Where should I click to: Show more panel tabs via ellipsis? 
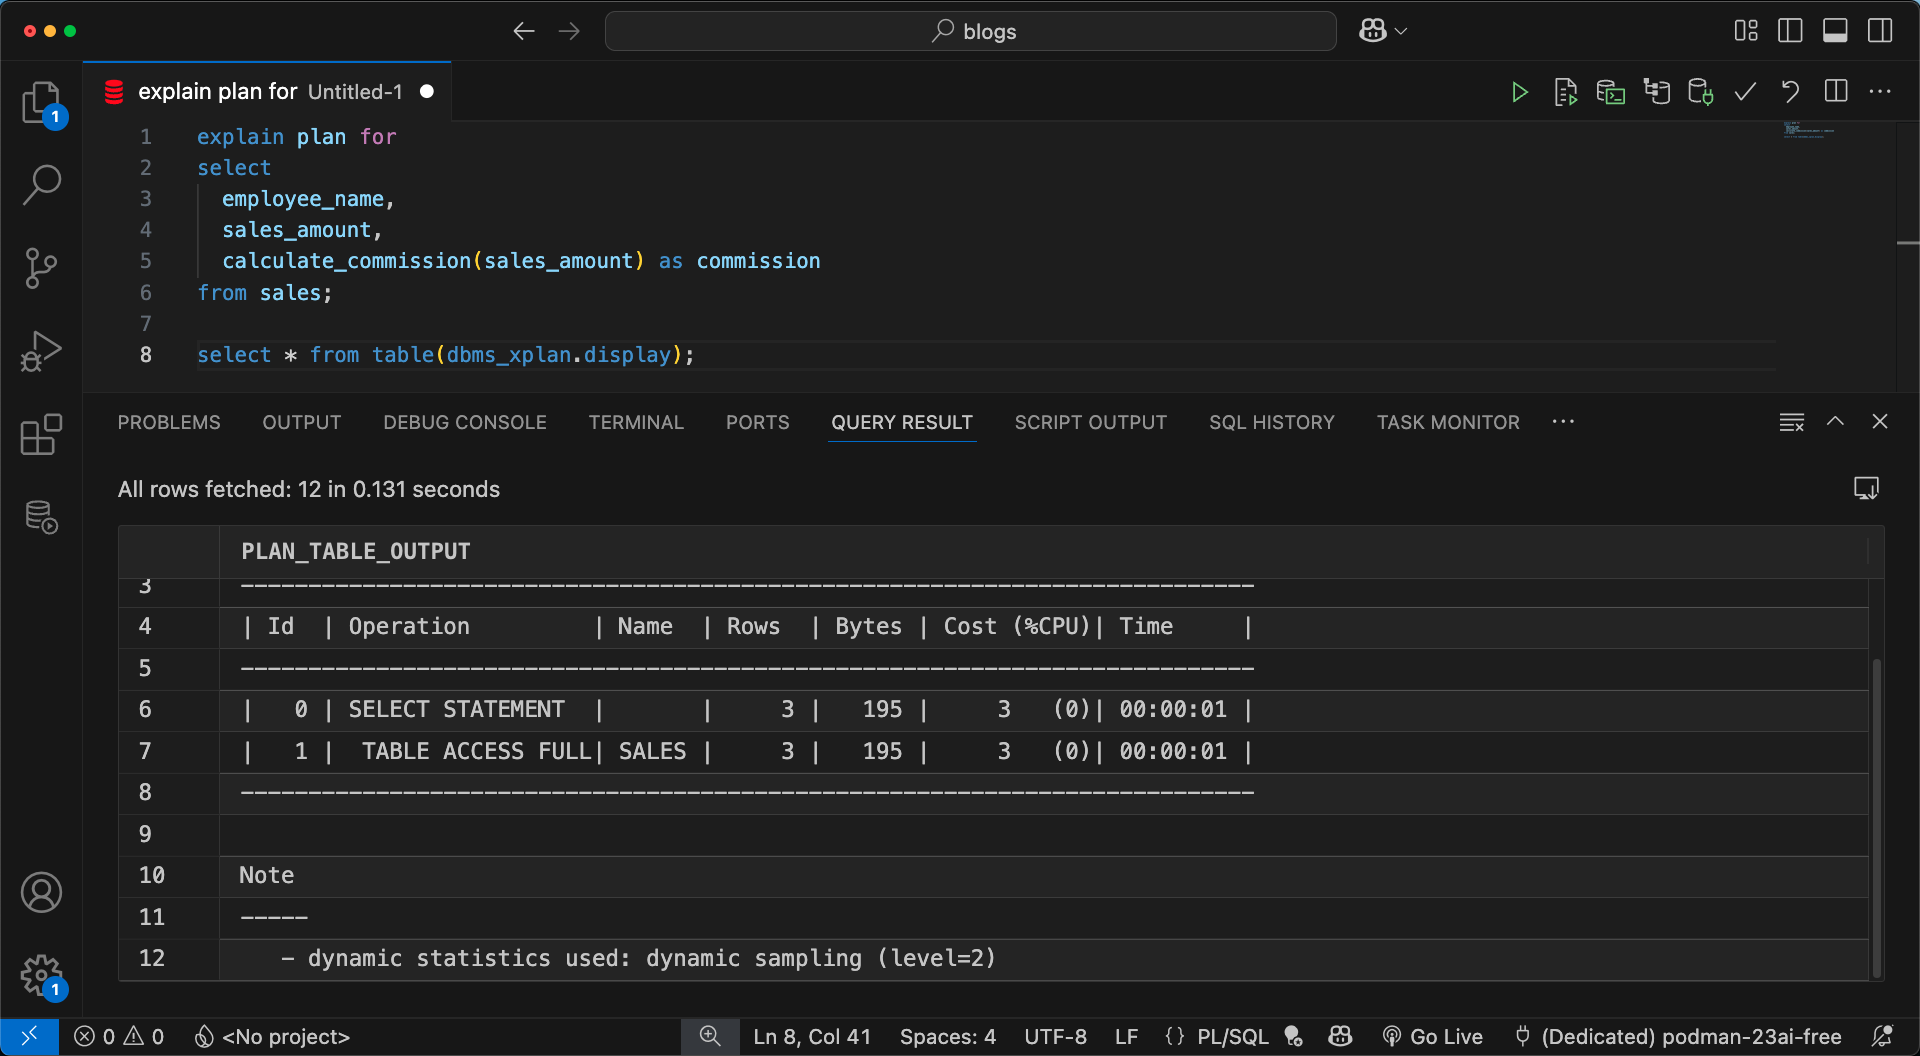coord(1563,422)
